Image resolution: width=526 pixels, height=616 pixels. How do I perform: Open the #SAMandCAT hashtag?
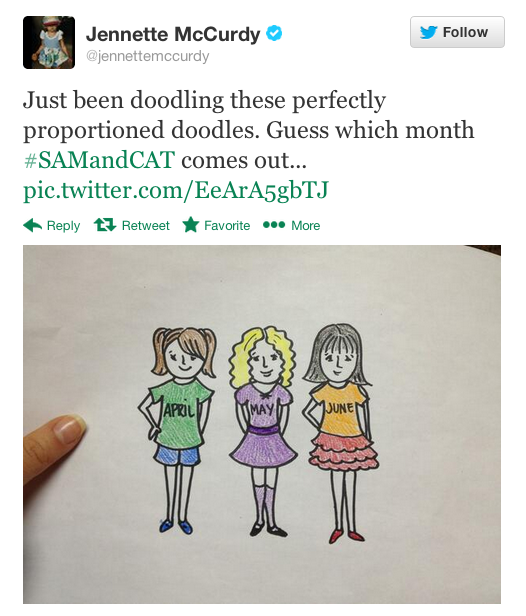coord(99,160)
